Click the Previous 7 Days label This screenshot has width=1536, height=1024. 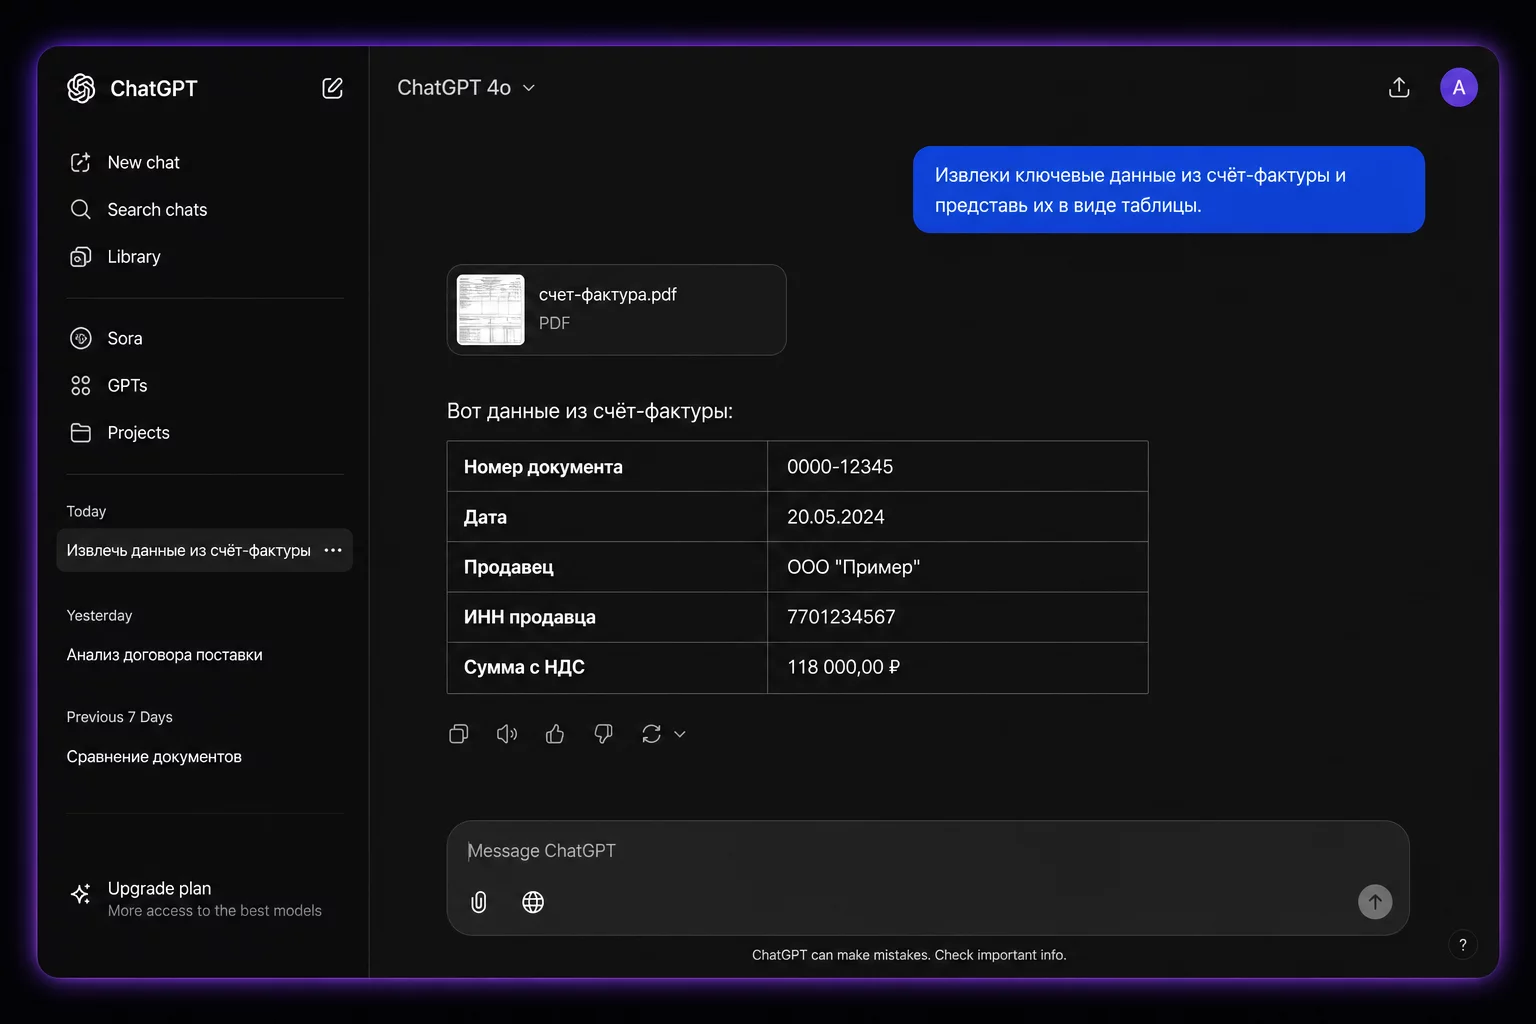[119, 716]
